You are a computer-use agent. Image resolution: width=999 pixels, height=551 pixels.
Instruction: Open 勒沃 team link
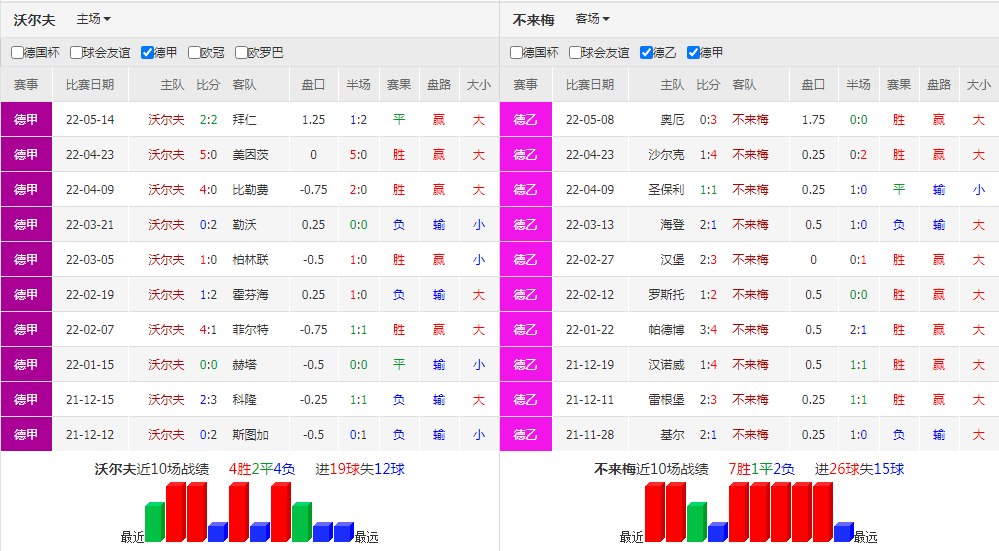[x=245, y=225]
